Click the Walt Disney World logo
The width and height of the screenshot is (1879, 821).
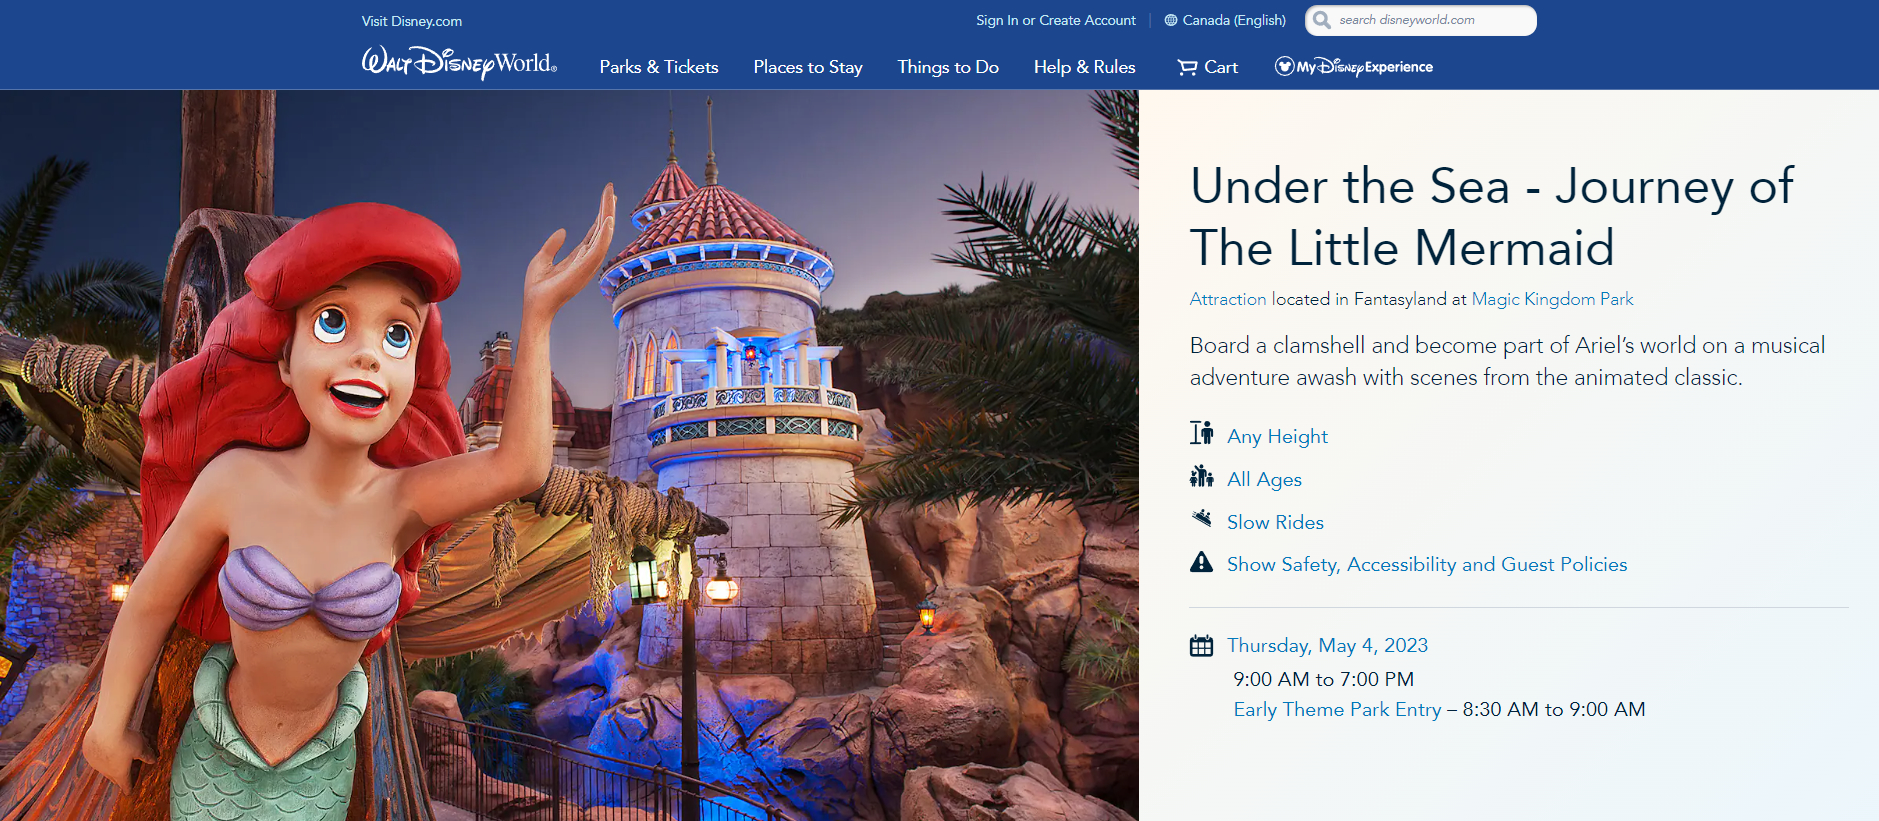tap(459, 63)
